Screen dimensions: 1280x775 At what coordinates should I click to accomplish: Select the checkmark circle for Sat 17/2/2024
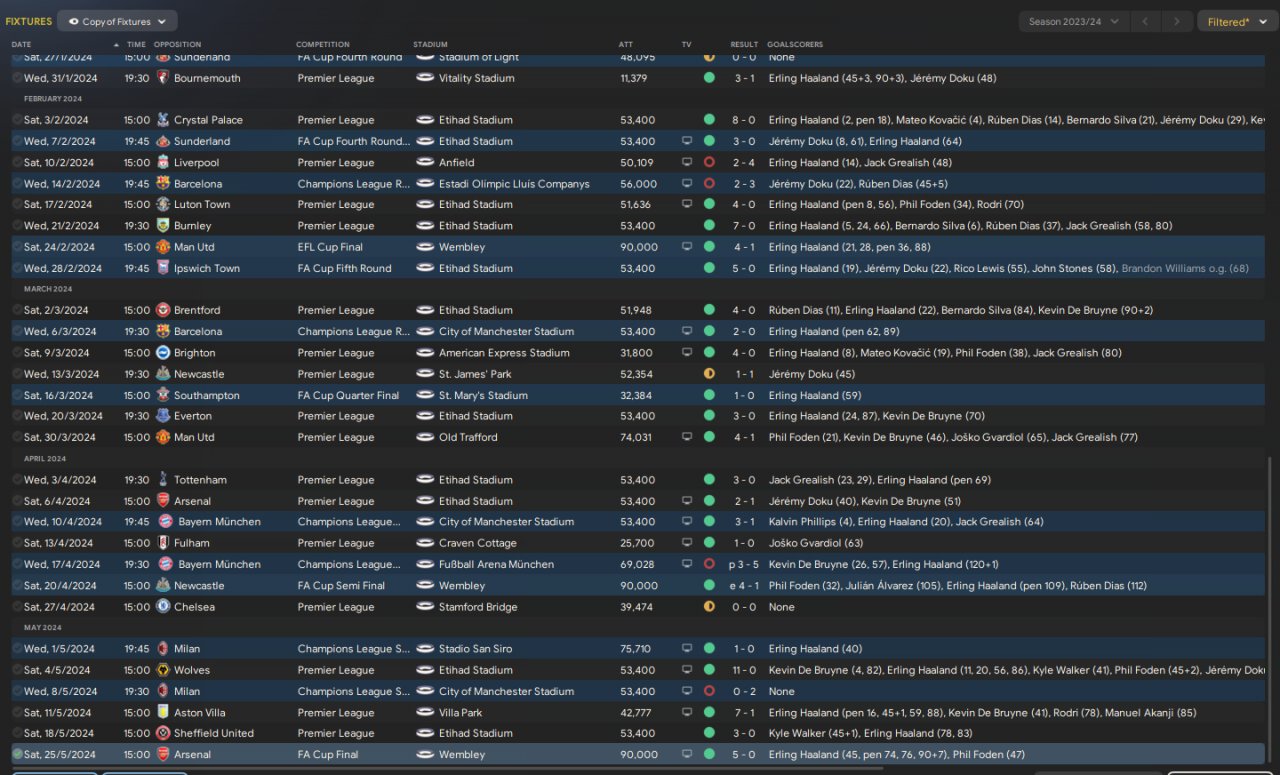pos(17,204)
